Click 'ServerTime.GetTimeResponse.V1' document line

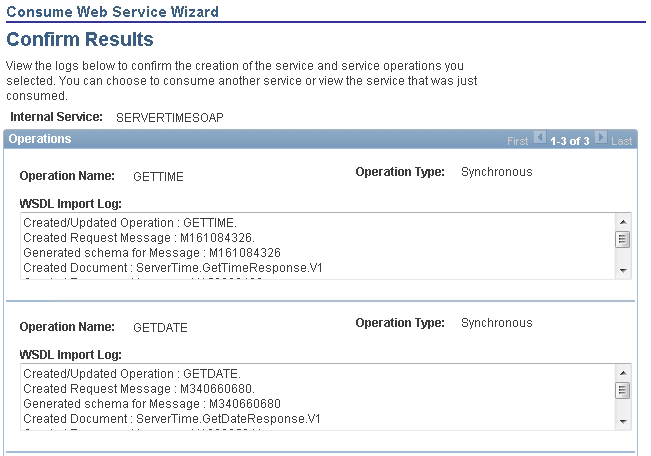(173, 268)
